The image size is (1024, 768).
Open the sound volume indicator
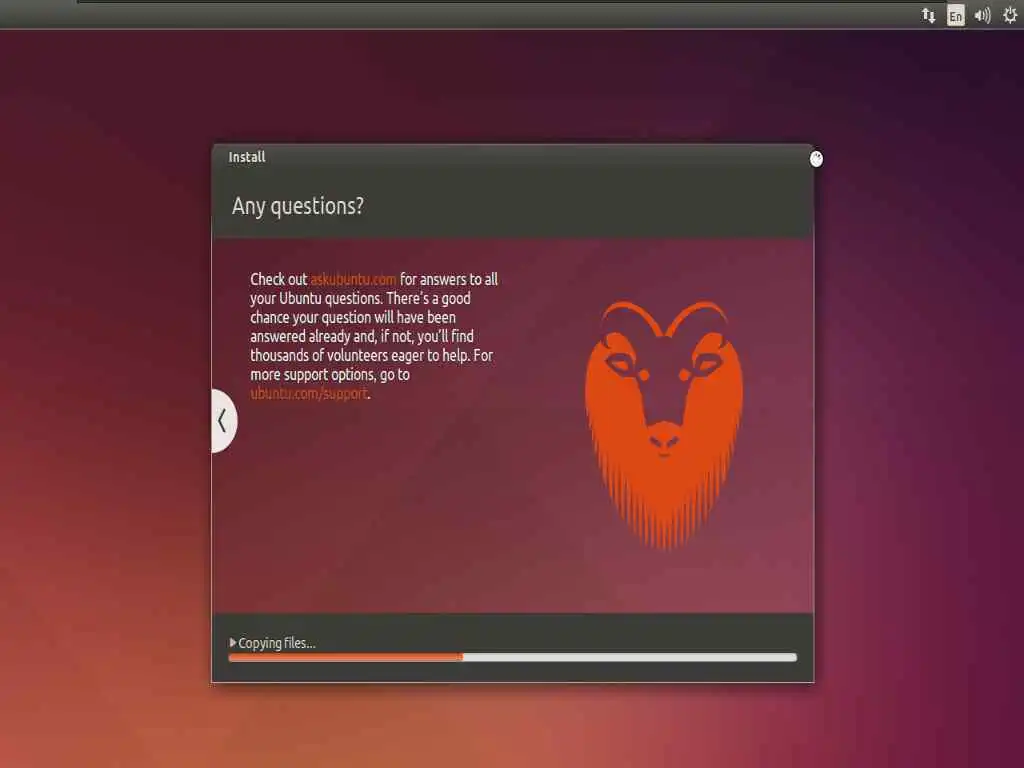[x=982, y=15]
